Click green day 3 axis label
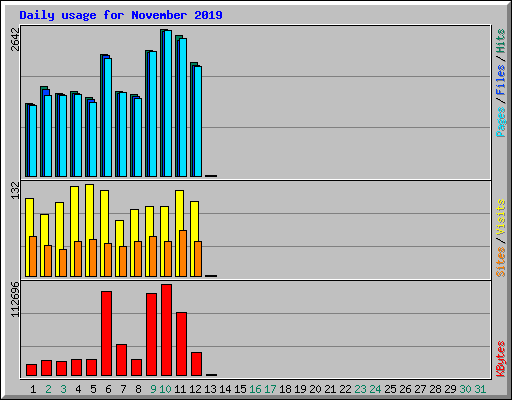This screenshot has width=512, height=400. [63, 389]
